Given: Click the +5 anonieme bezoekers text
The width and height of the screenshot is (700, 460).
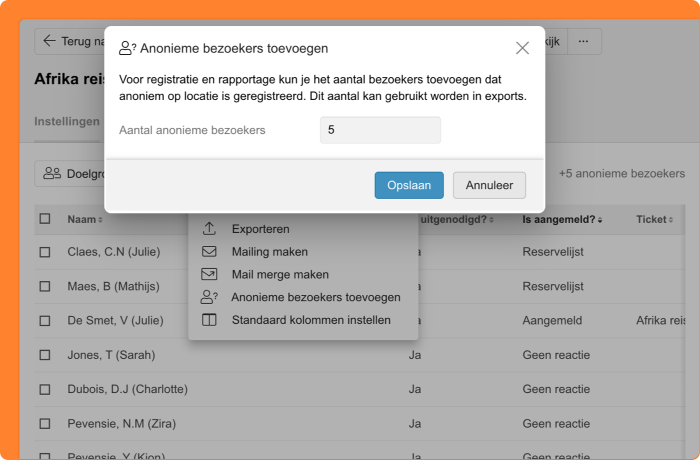Looking at the screenshot, I should [622, 174].
